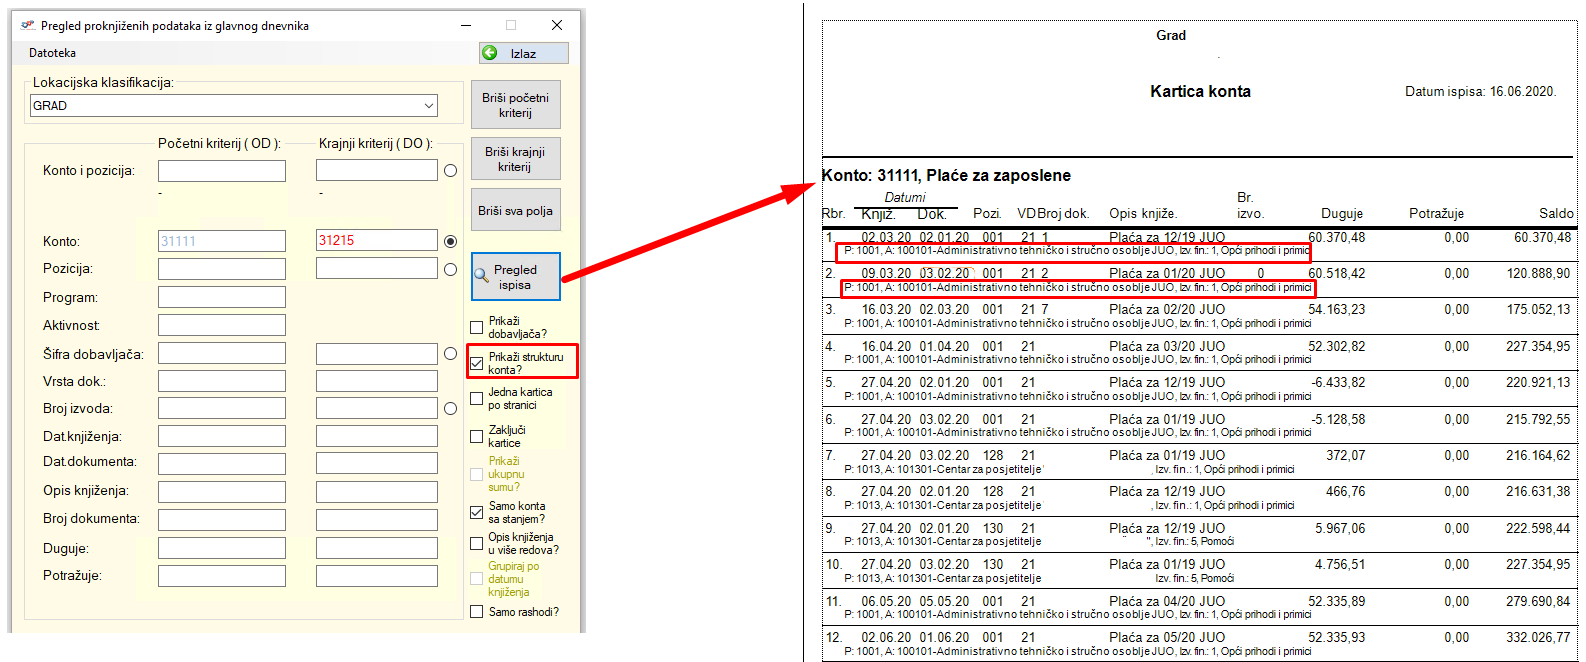This screenshot has height=662, width=1586.
Task: Click the green Izlaz exit button
Action: (523, 53)
